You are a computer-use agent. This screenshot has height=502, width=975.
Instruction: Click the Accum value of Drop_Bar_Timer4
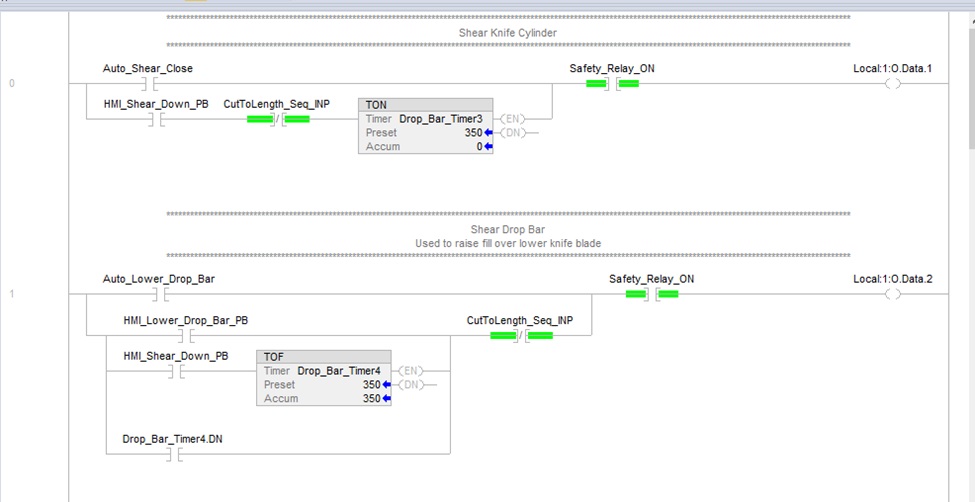[x=371, y=398]
